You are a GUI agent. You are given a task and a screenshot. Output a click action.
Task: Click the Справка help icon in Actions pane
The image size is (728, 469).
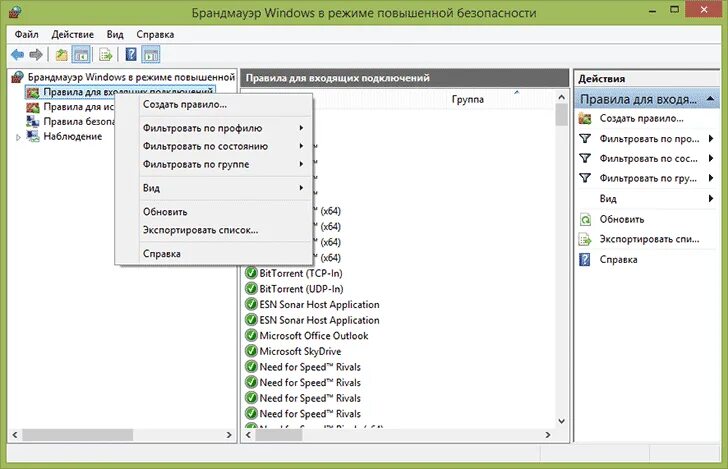click(585, 260)
